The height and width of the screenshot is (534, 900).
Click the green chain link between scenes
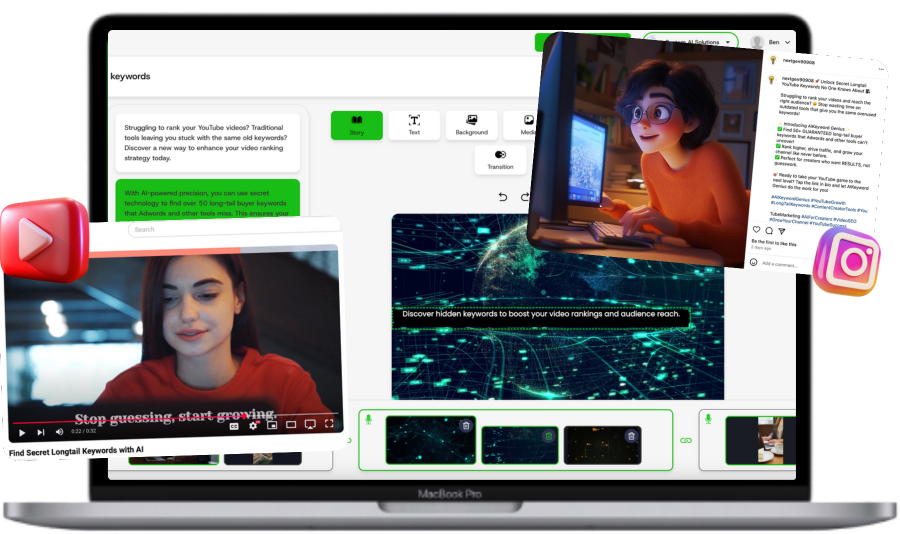tap(686, 440)
